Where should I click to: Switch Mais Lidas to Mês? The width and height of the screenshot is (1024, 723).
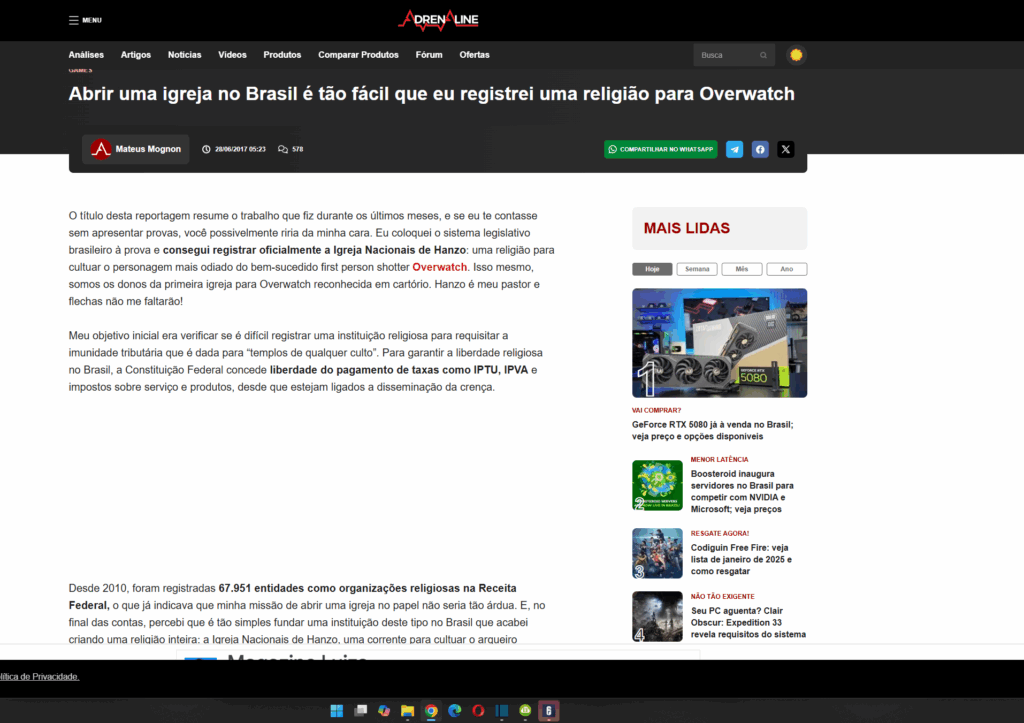(741, 269)
